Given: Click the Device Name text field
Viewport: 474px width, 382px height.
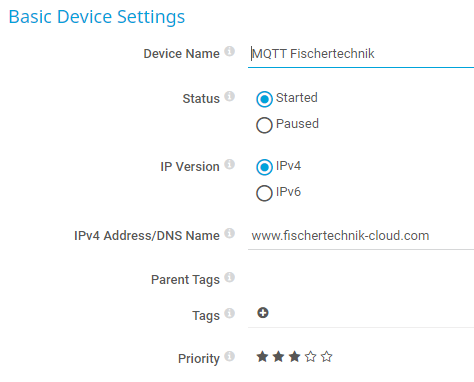Looking at the screenshot, I should coord(361,54).
